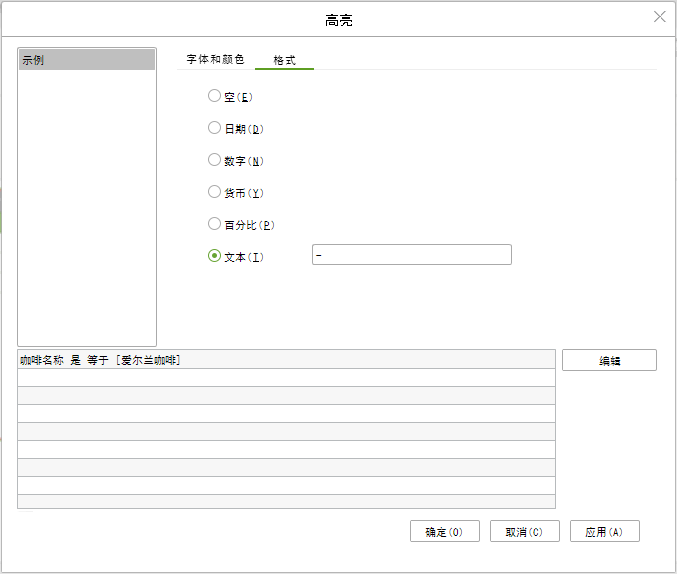Focus the text format input field
This screenshot has width=677, height=574.
click(x=411, y=255)
